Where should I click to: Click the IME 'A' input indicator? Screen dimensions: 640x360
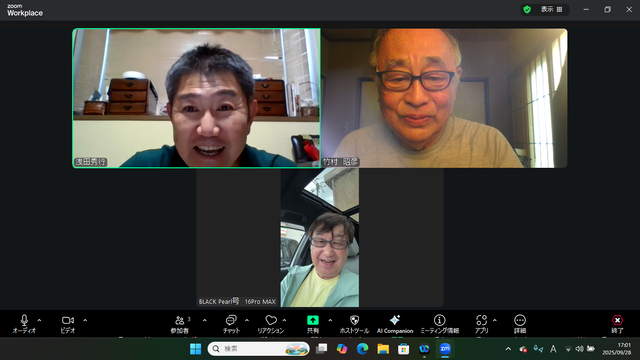coord(553,349)
